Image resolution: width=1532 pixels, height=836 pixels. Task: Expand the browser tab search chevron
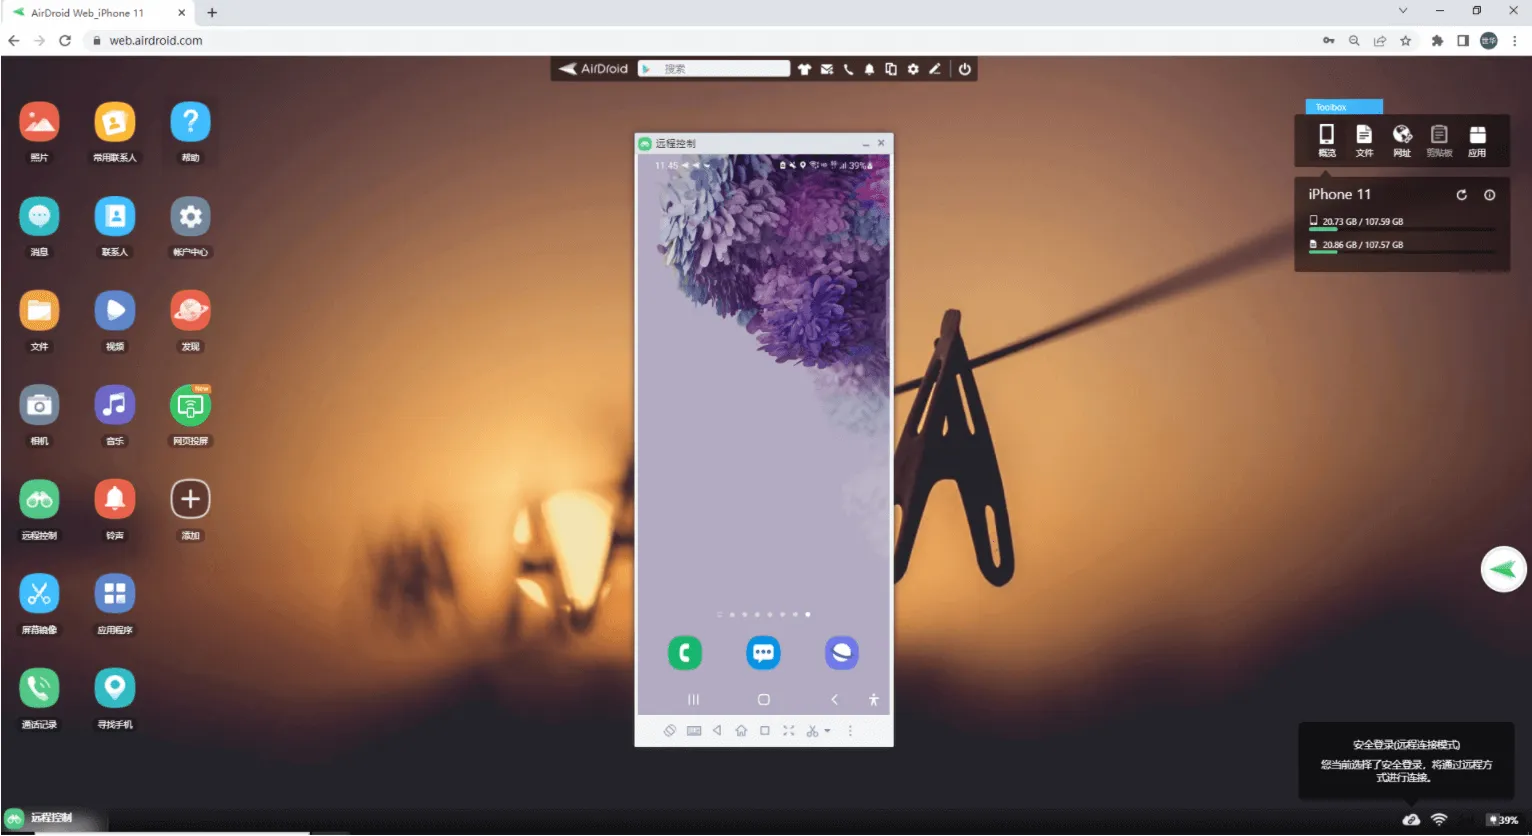tap(1401, 10)
